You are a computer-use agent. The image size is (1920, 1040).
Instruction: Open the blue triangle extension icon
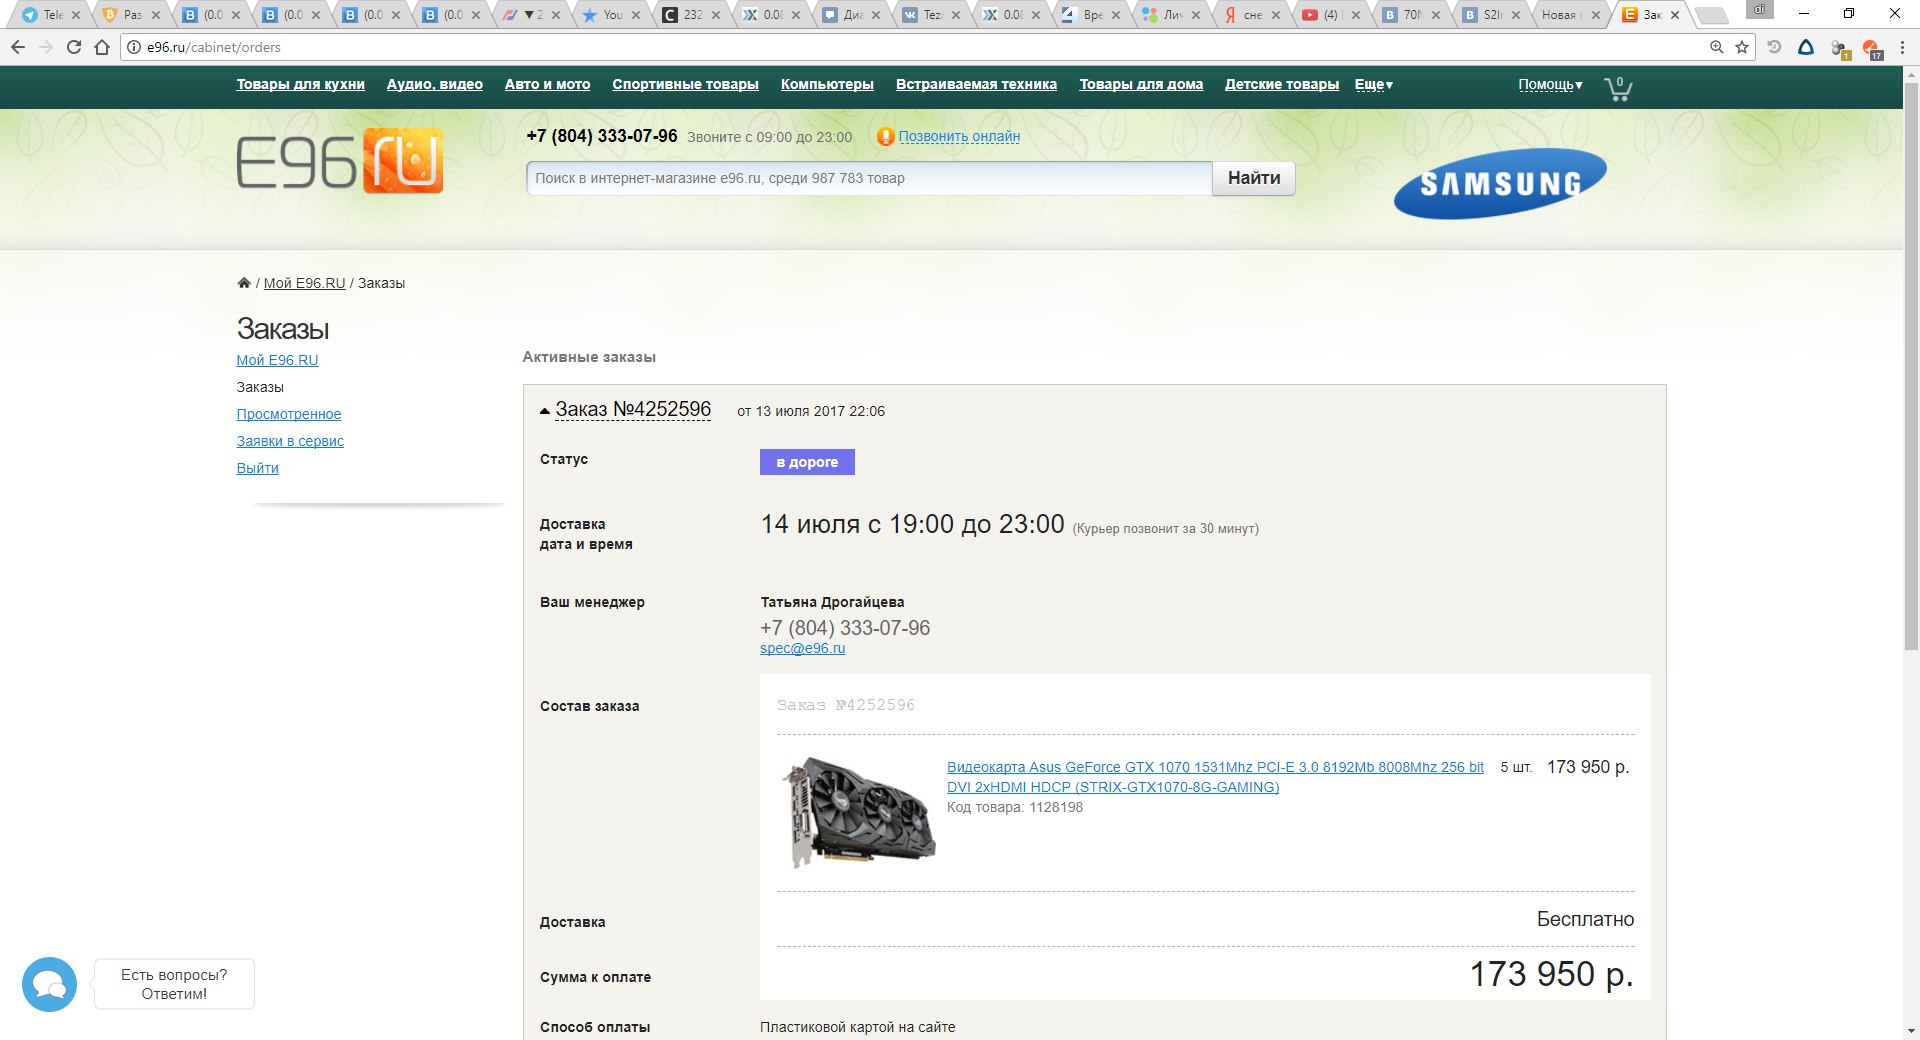(x=1806, y=47)
